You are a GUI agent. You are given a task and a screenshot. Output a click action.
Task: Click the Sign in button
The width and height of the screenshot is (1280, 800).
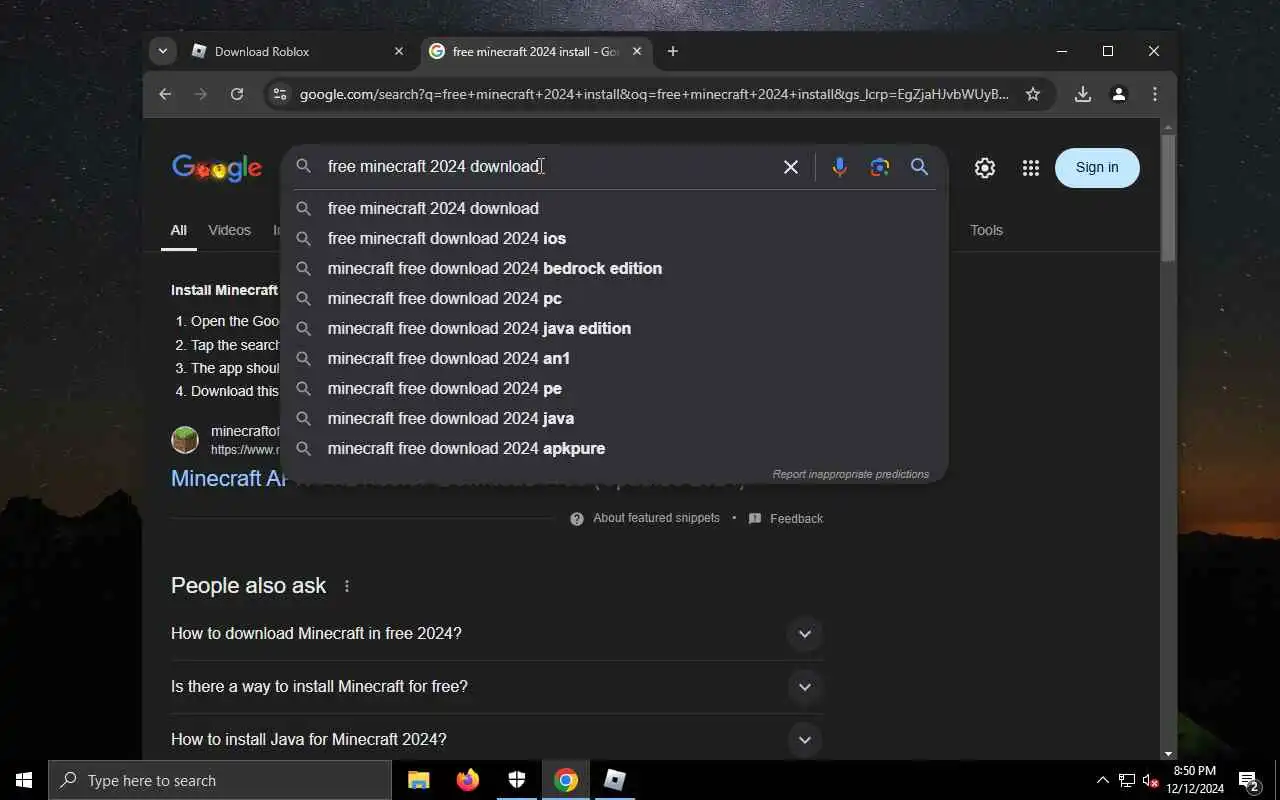coord(1097,168)
